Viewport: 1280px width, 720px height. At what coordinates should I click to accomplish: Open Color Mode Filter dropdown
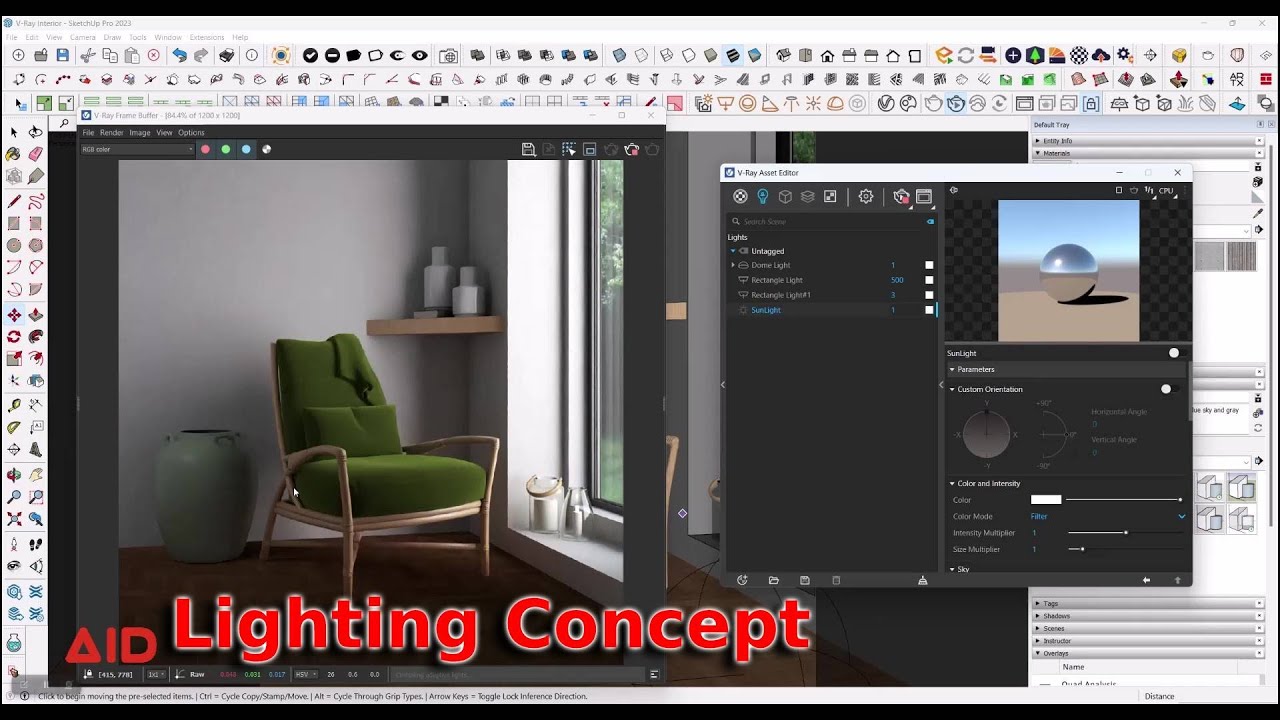click(1108, 516)
